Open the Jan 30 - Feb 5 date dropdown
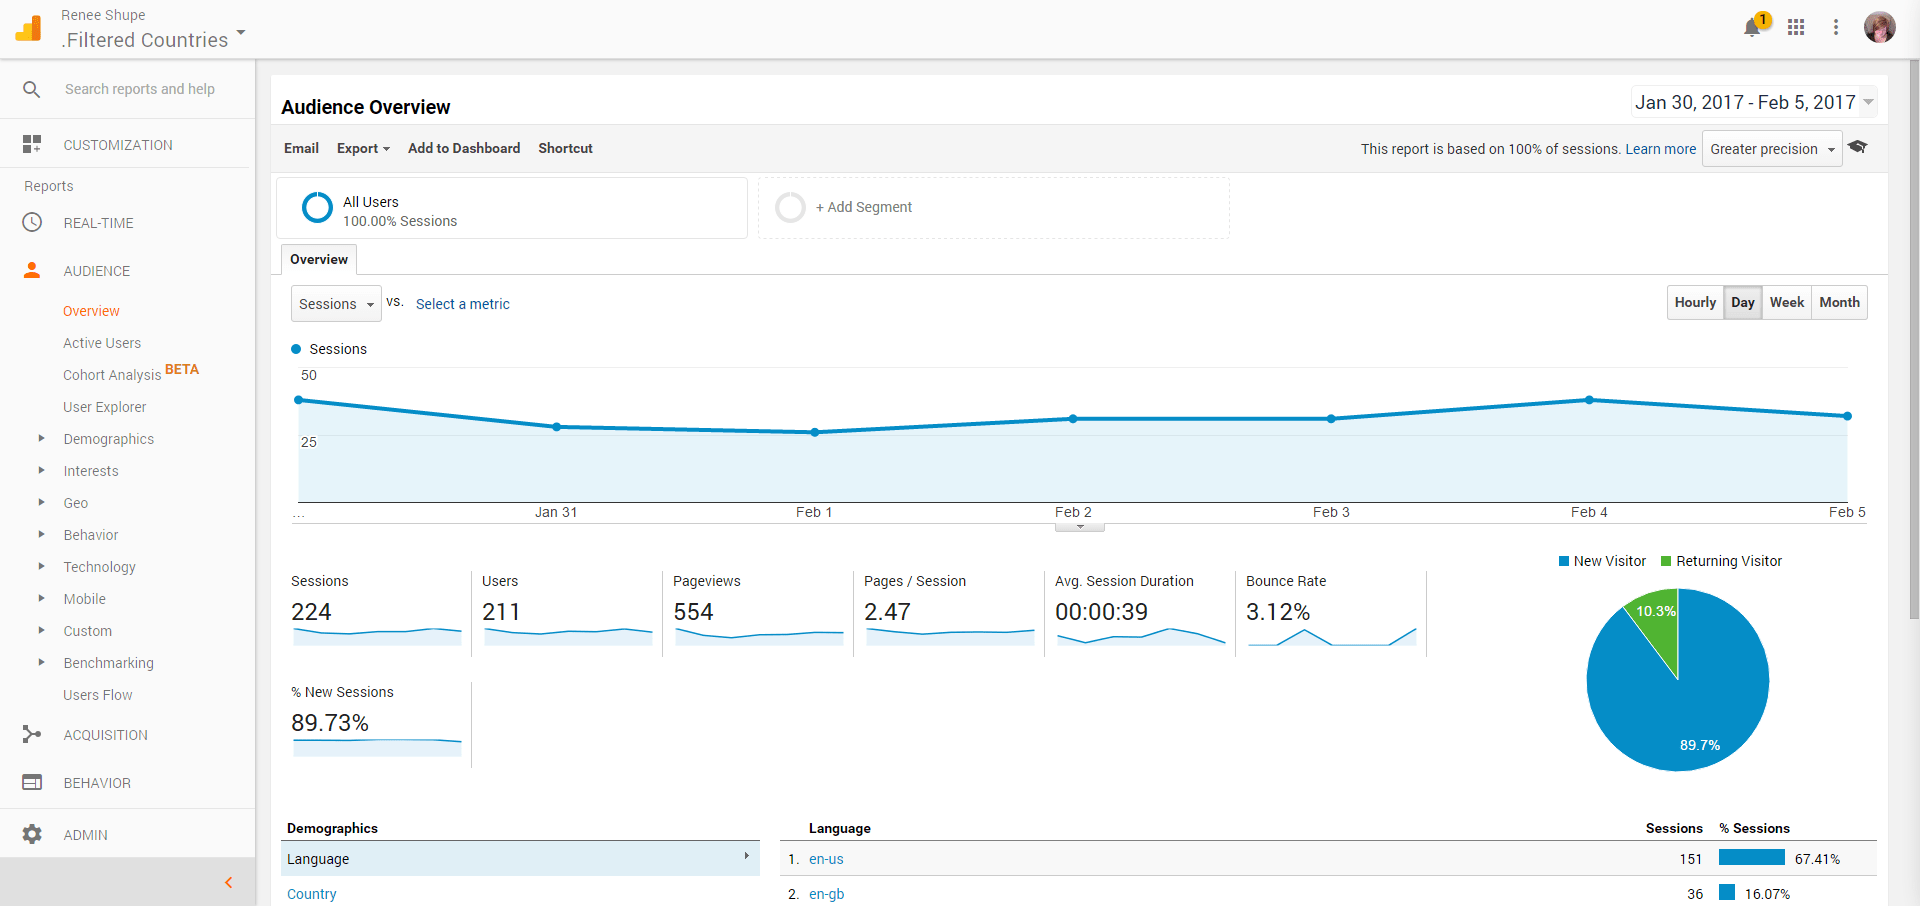The width and height of the screenshot is (1920, 906). pos(1752,101)
